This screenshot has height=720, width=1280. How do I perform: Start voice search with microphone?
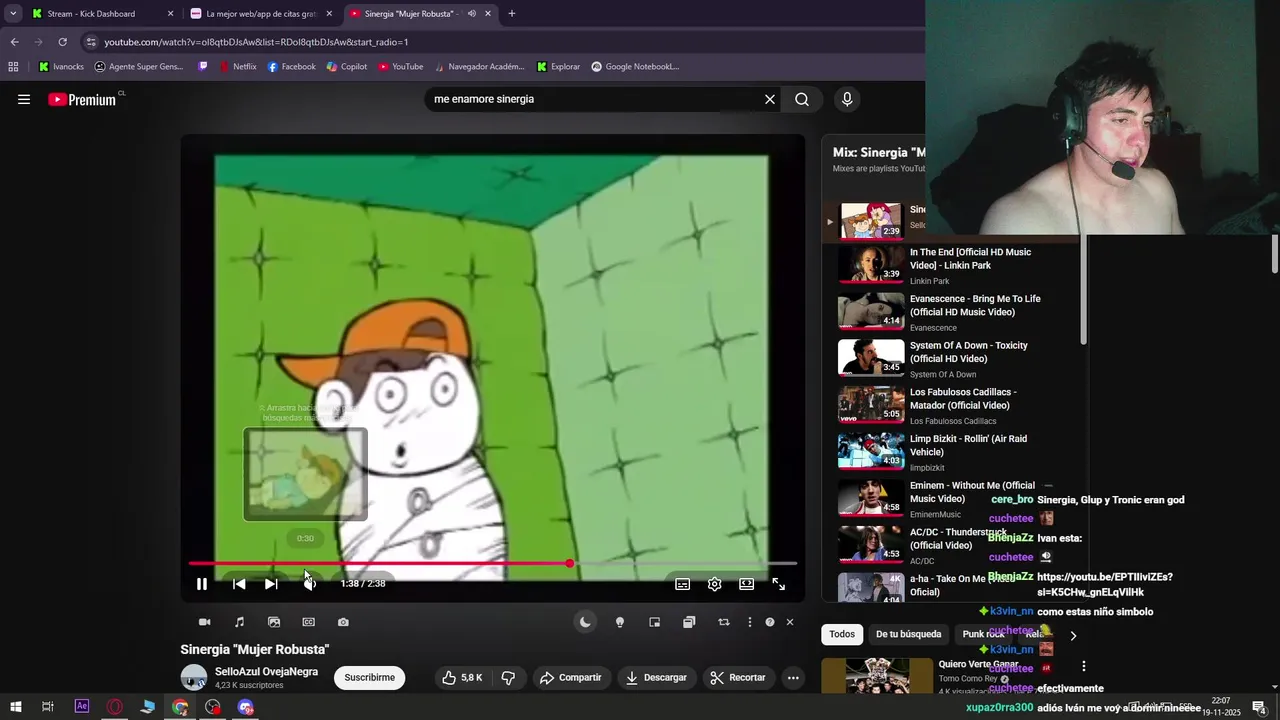[x=847, y=99]
